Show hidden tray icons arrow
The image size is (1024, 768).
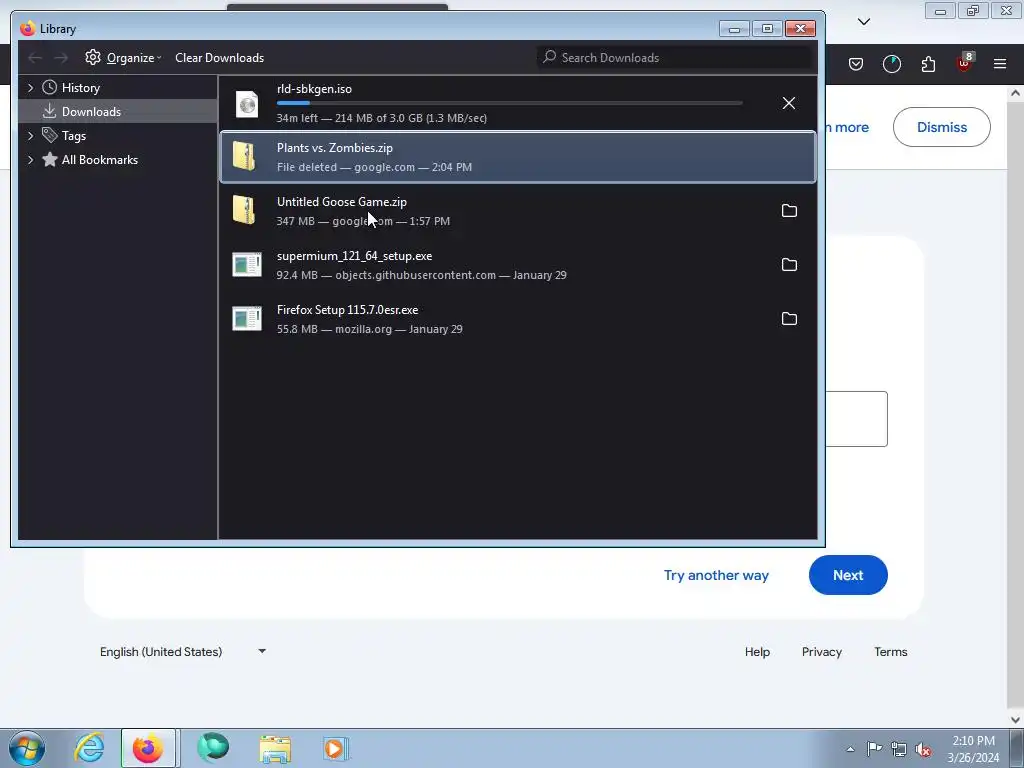point(850,749)
